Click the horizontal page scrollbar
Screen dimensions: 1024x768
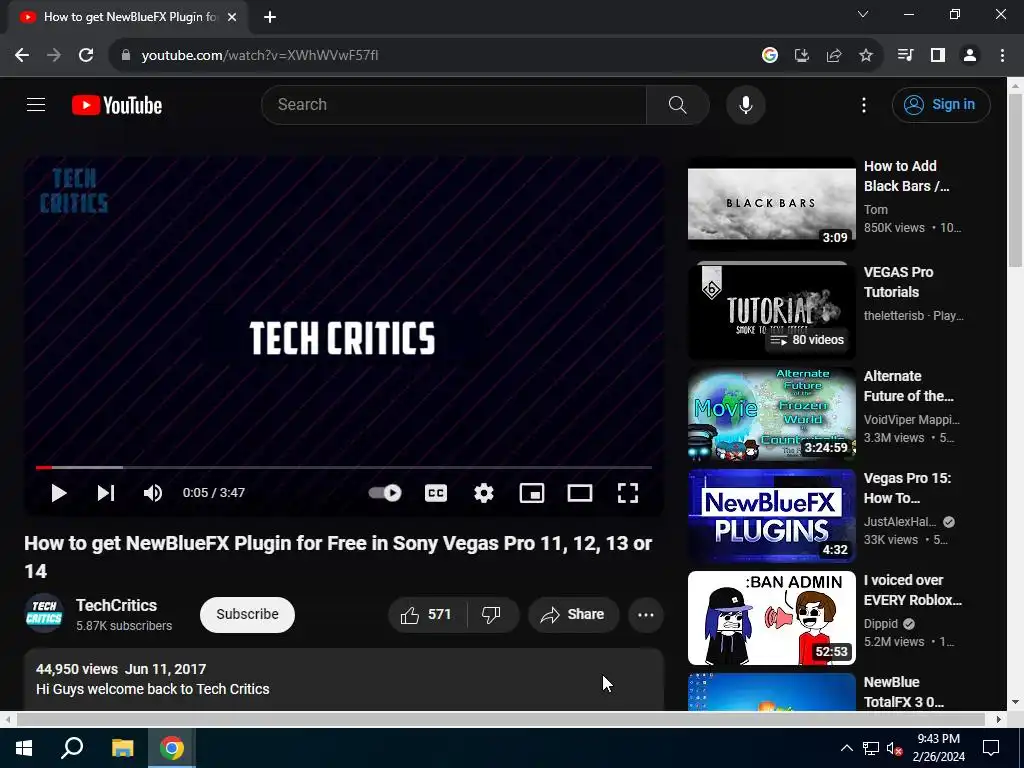click(502, 719)
